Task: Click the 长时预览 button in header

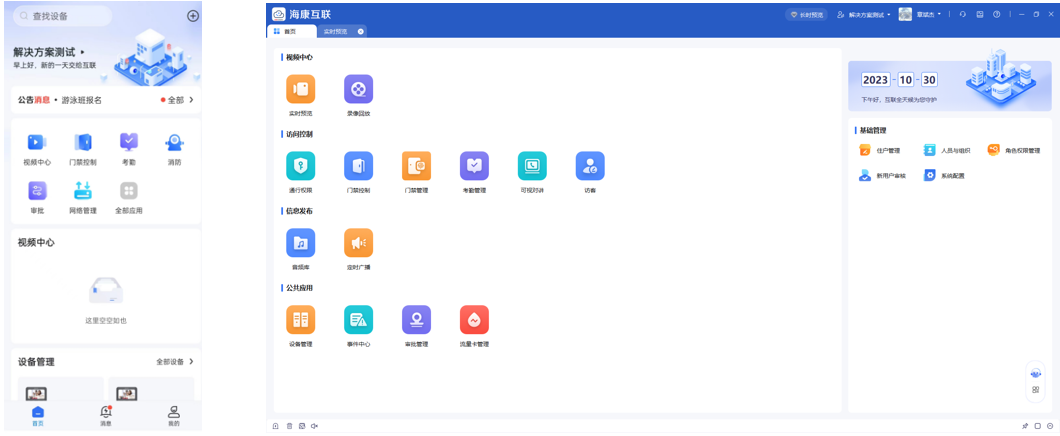Action: point(806,15)
